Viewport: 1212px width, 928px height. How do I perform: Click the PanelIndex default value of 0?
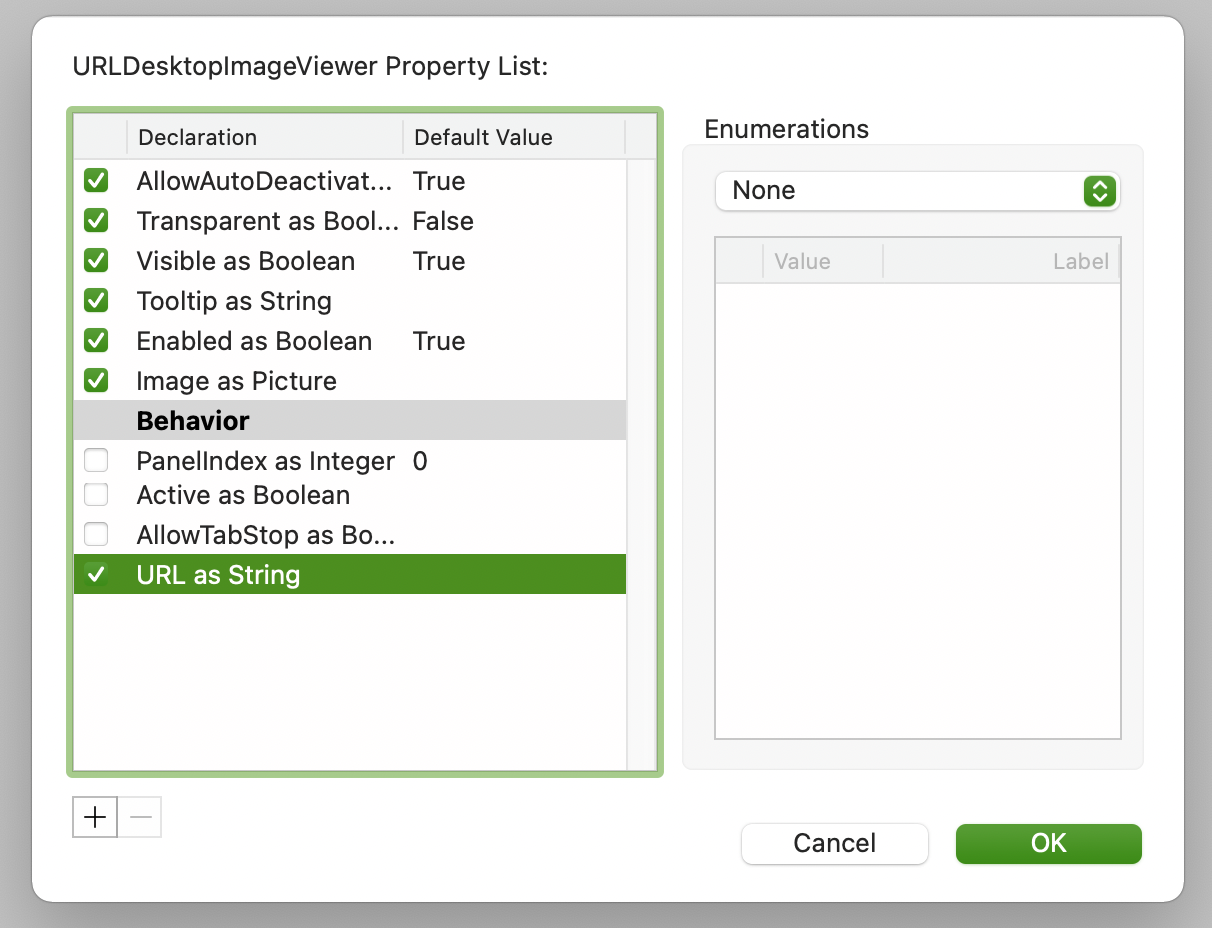pyautogui.click(x=421, y=460)
